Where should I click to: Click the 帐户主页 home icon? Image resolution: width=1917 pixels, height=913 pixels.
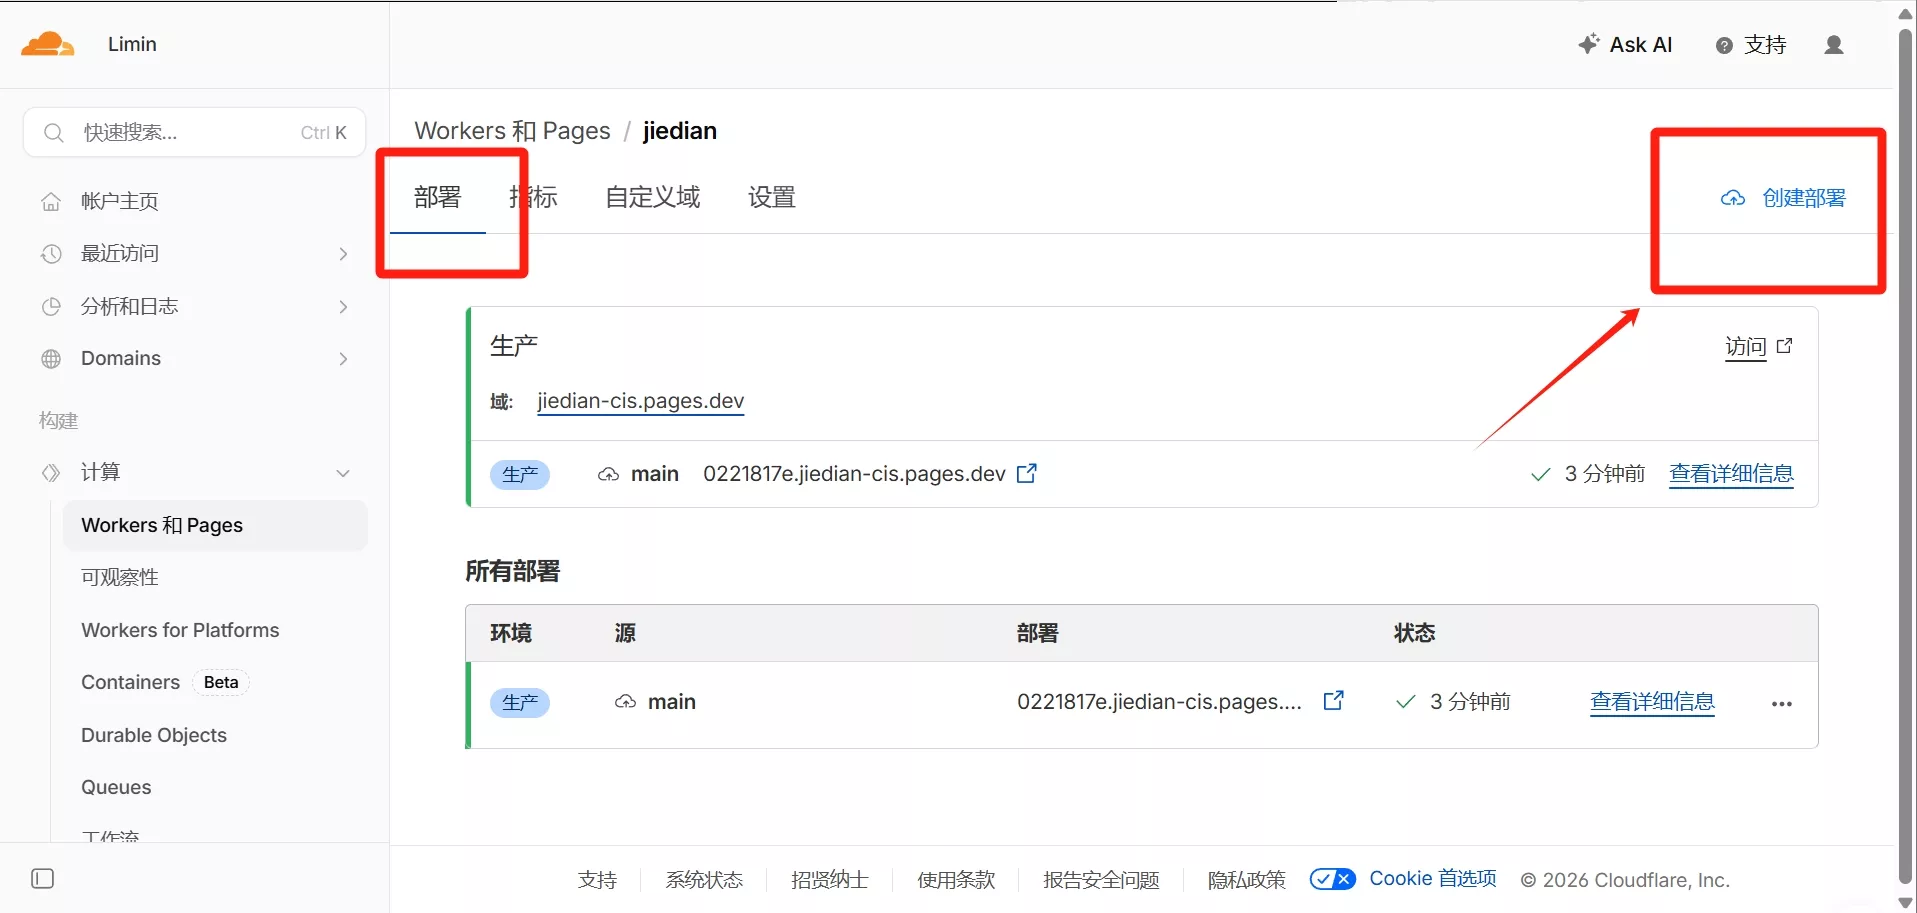pos(51,202)
